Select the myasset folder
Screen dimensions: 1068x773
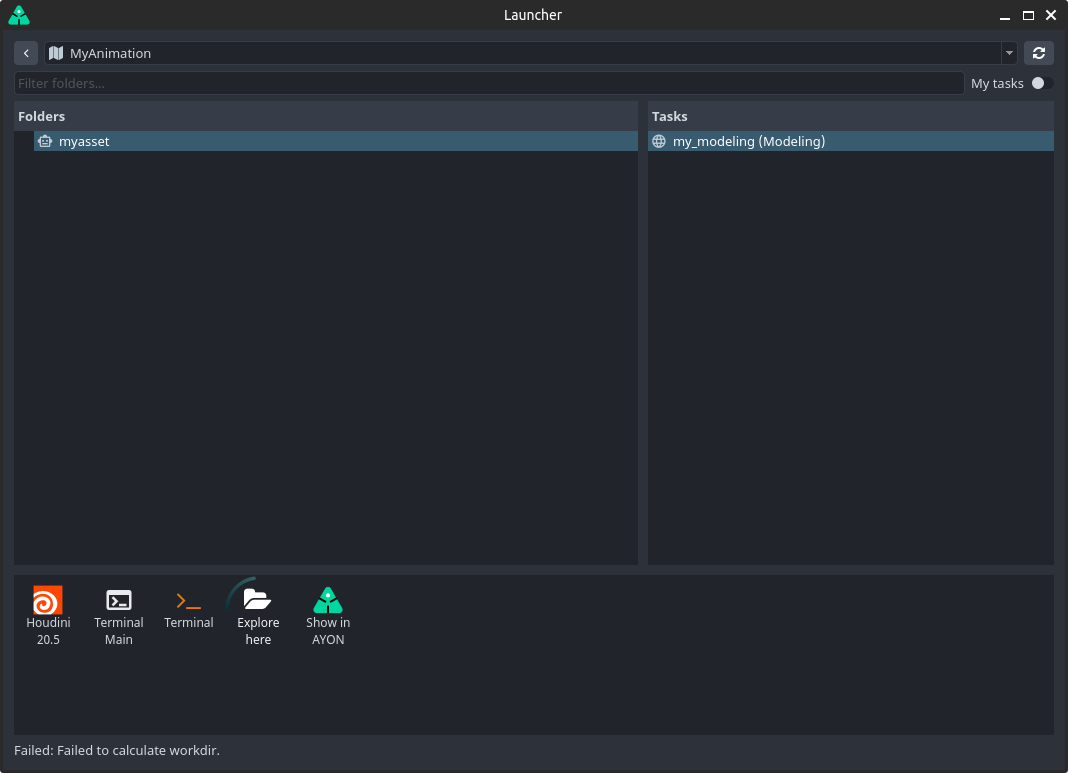[x=84, y=142]
